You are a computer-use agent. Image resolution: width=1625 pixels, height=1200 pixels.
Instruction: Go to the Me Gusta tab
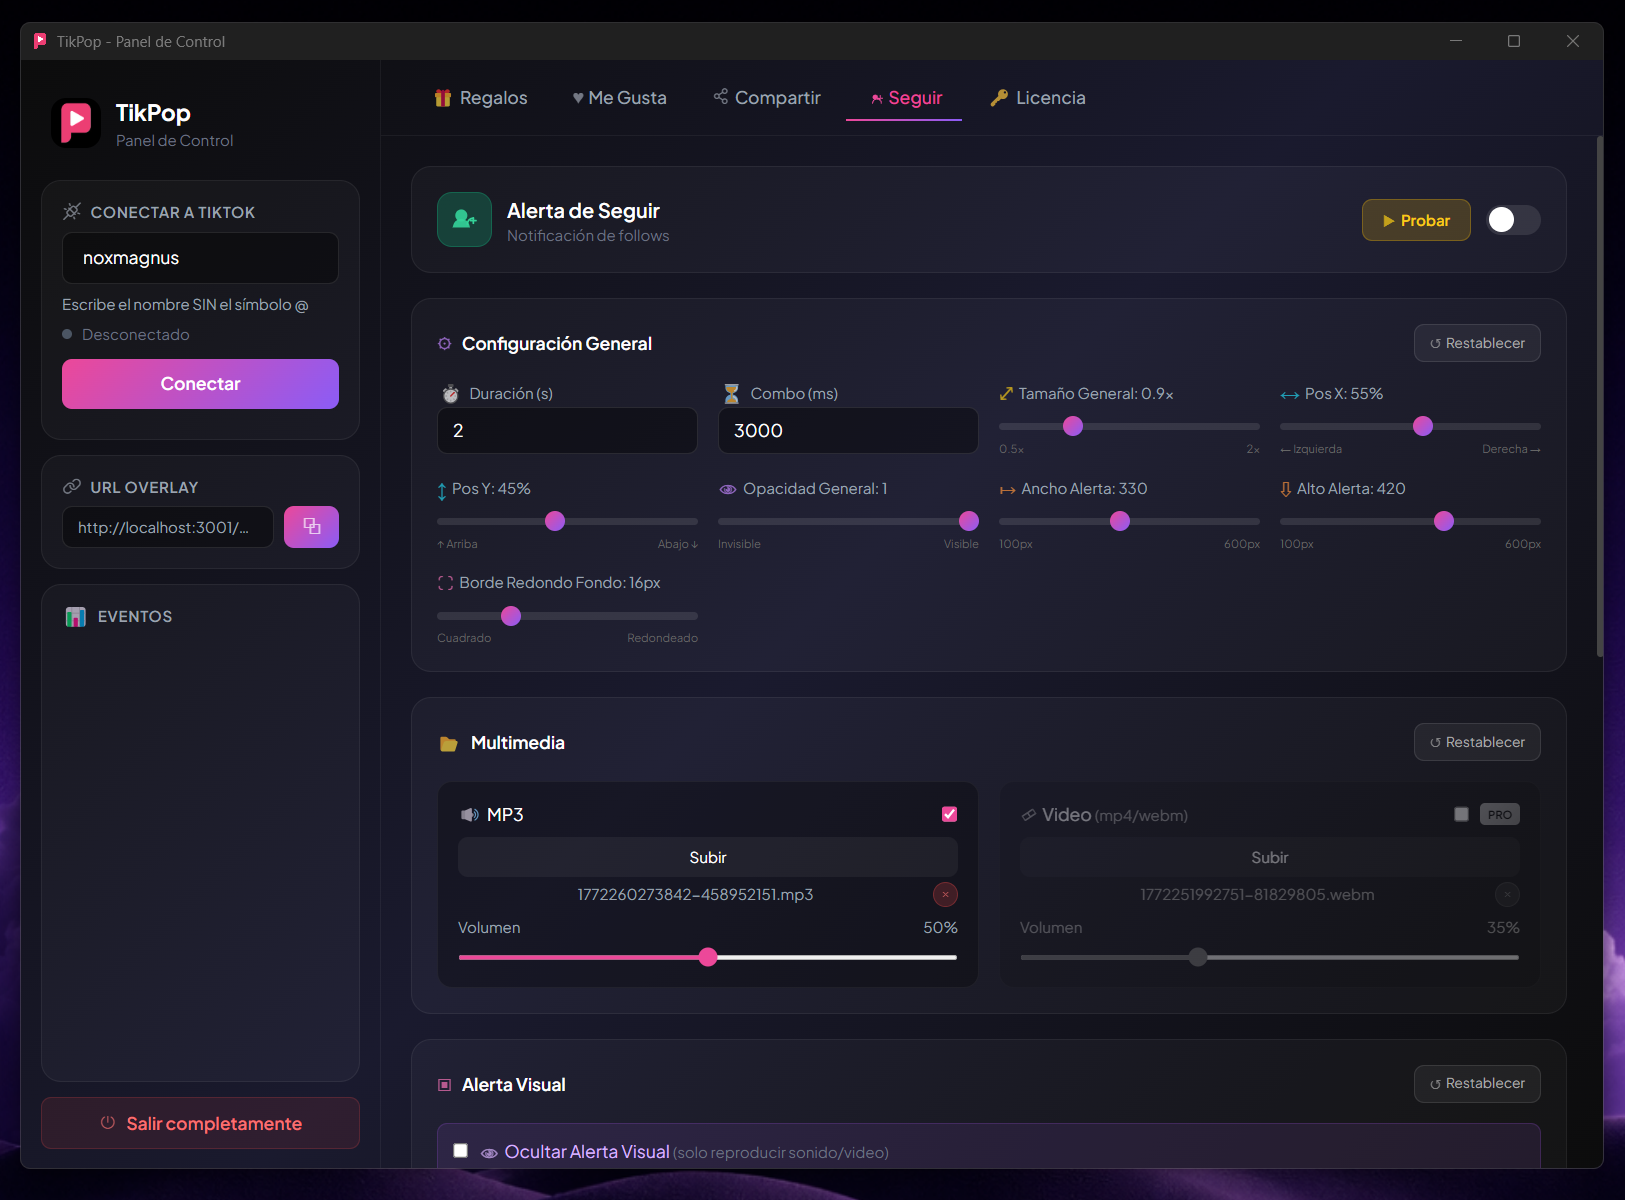click(x=619, y=98)
